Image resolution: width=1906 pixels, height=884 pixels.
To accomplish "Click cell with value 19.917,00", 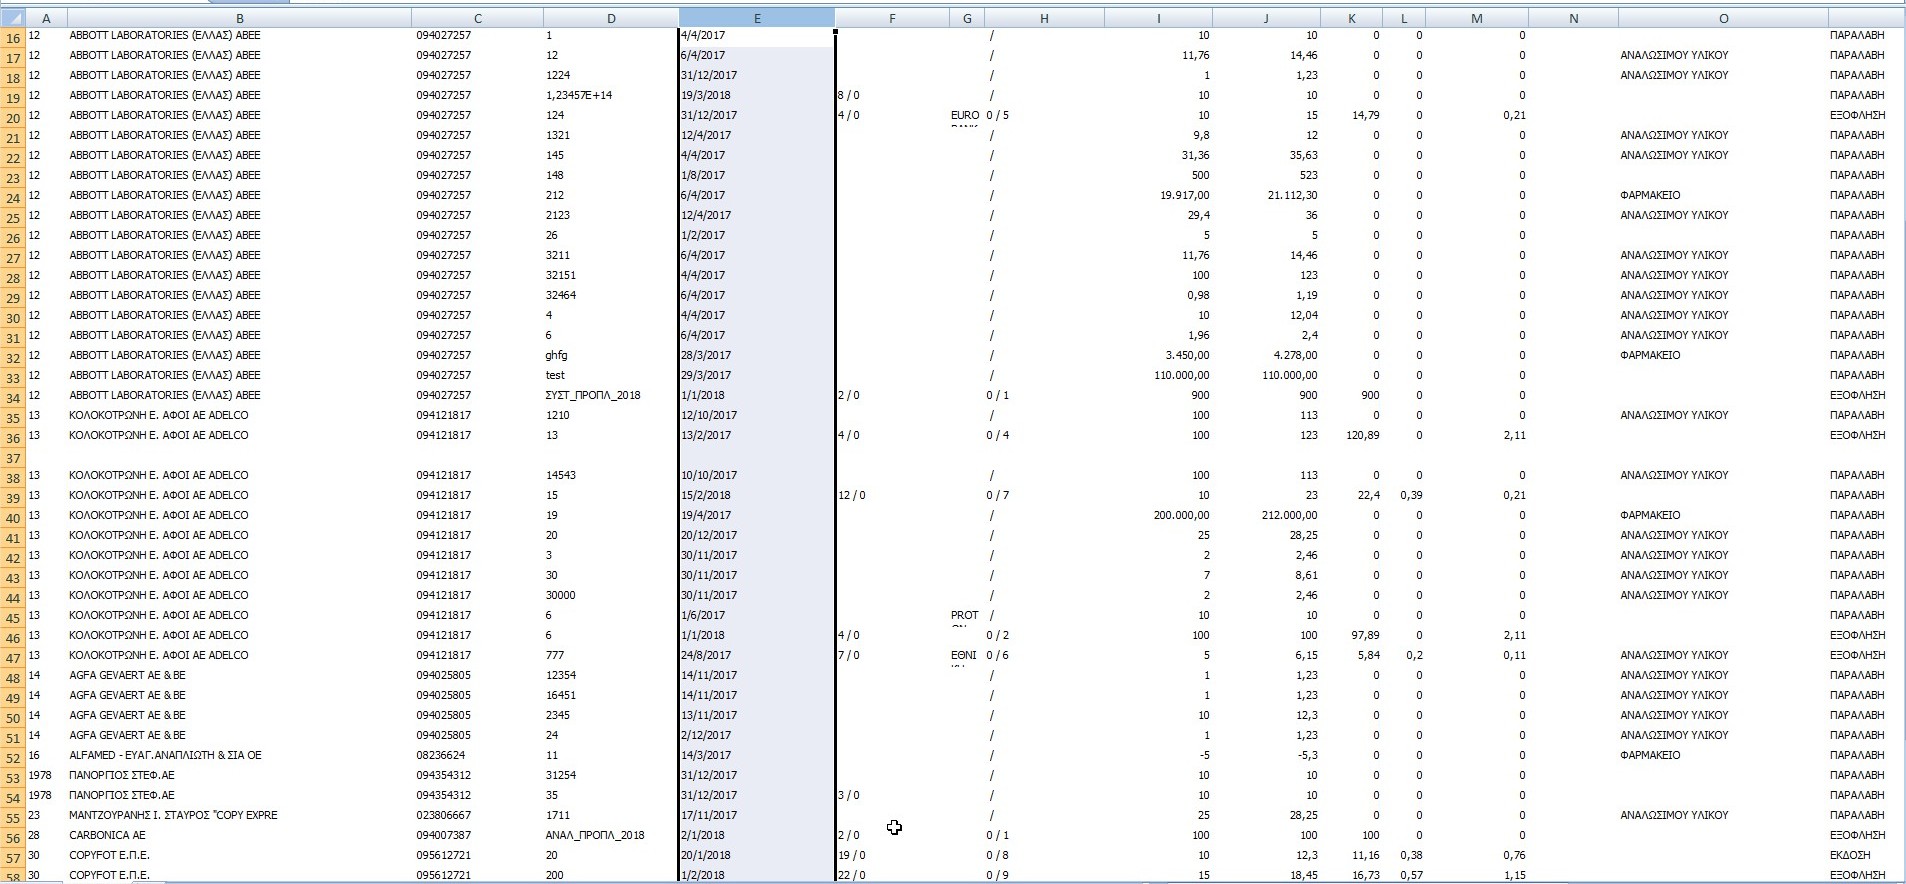I will click(x=1158, y=195).
